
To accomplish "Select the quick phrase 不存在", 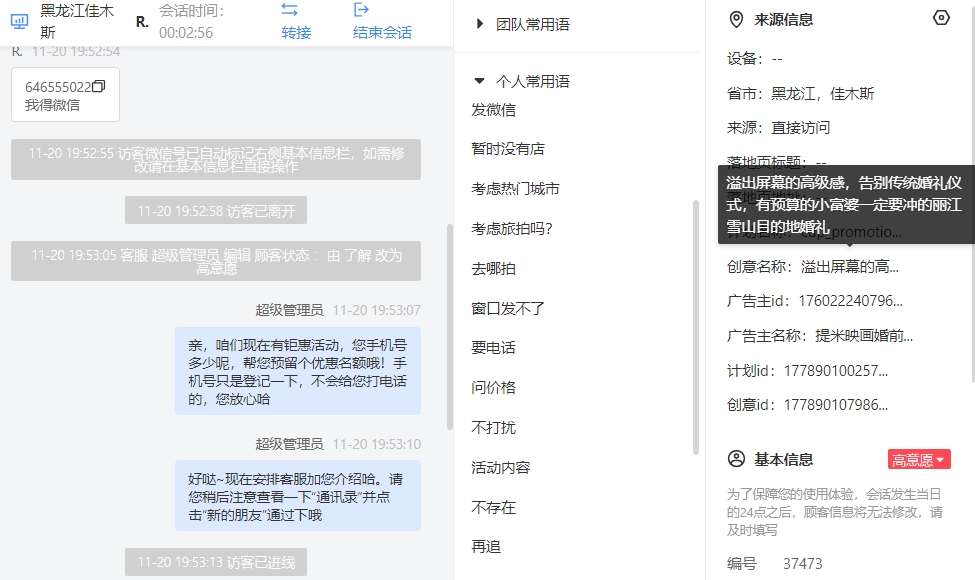I will 494,507.
